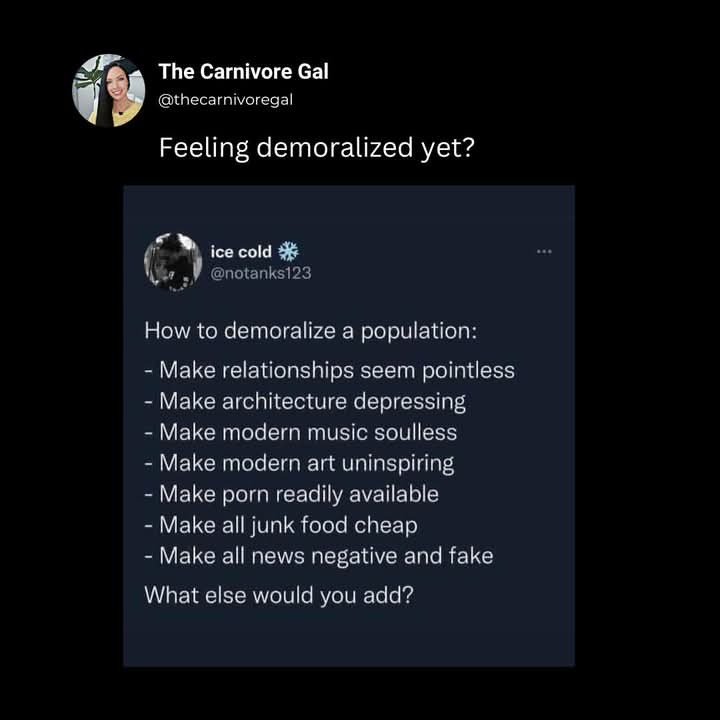Click the @notanks123 handle
This screenshot has width=720, height=720.
pos(260,272)
